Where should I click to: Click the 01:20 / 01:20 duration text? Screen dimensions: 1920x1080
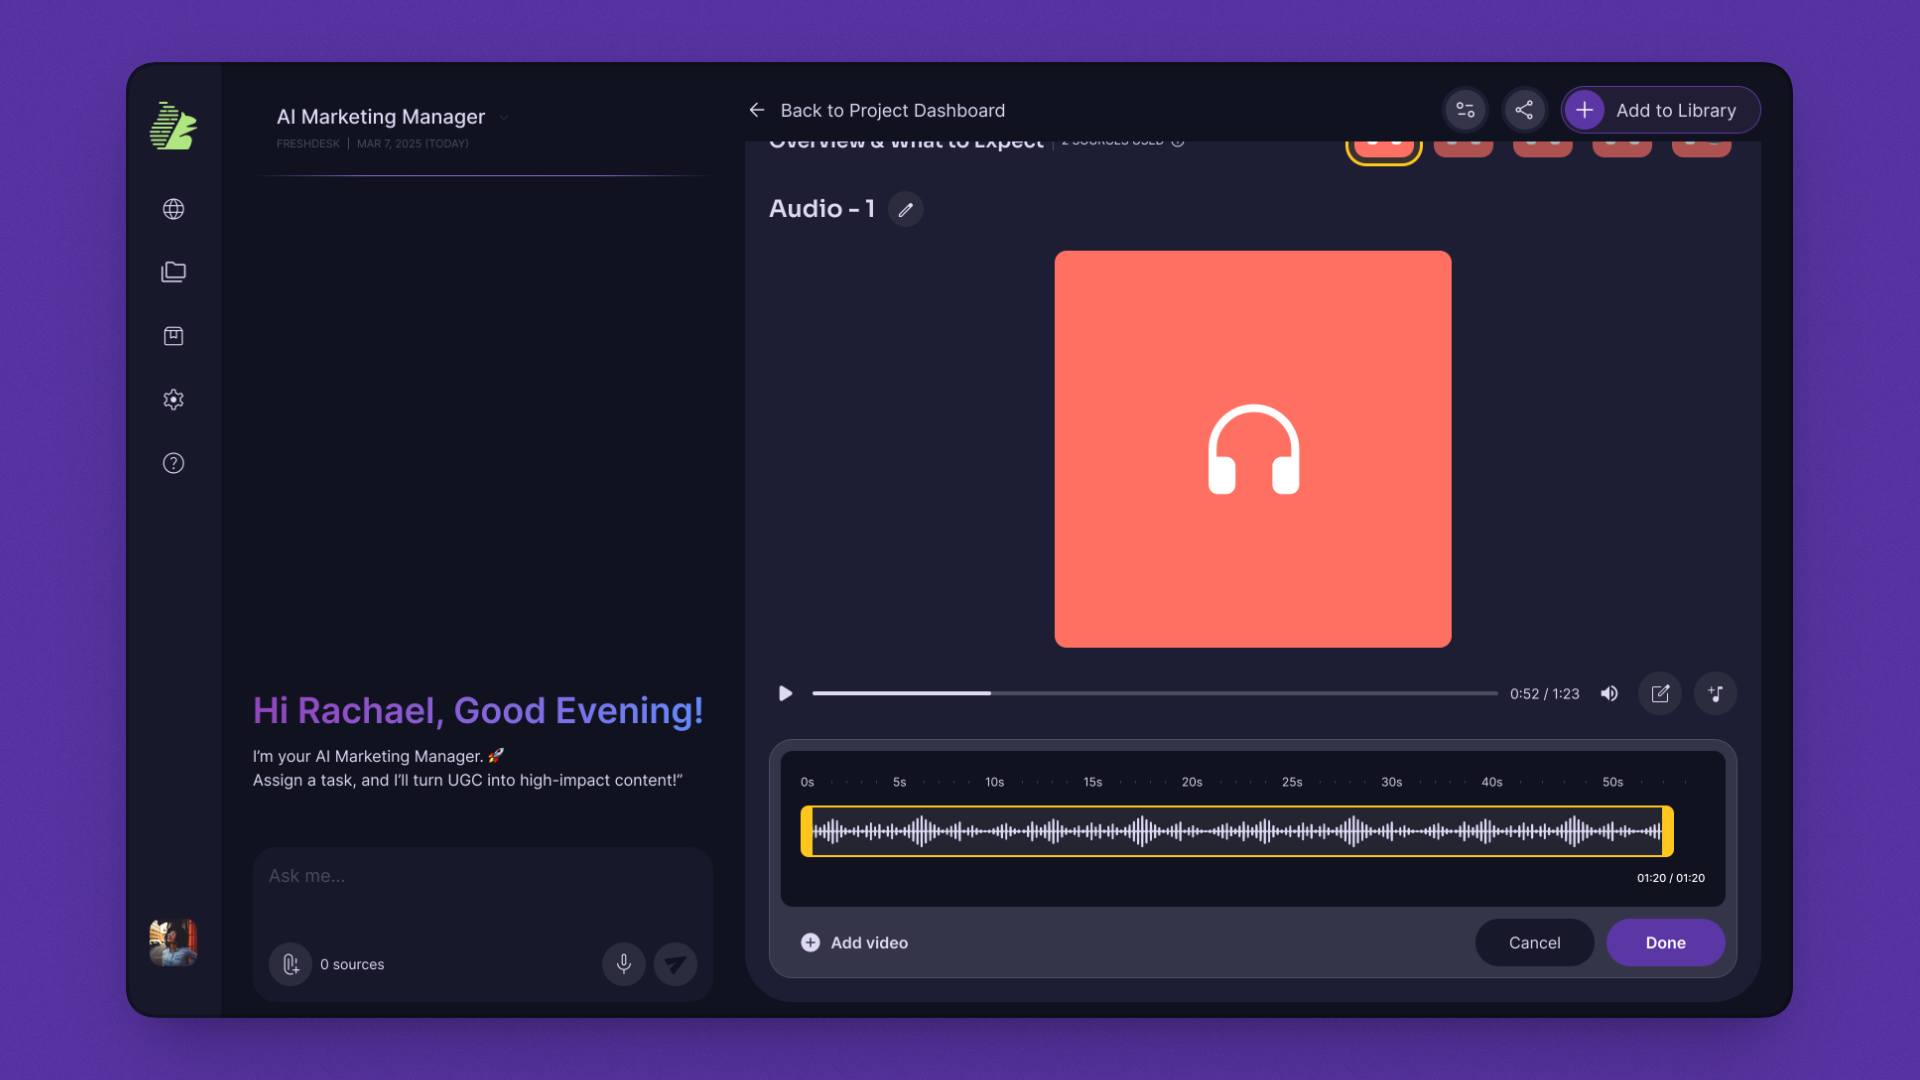(1670, 878)
